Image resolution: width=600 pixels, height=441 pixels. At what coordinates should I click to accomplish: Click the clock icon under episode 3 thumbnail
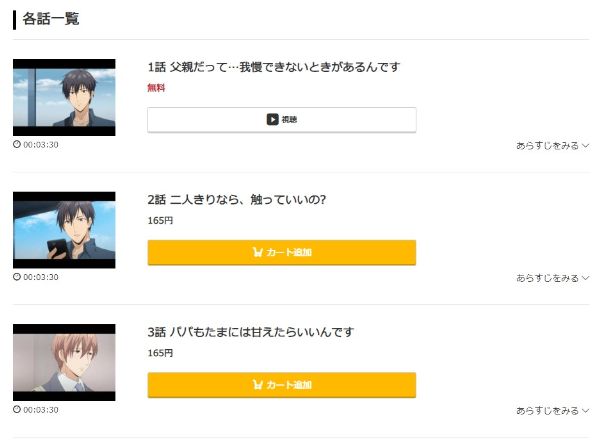(17, 410)
